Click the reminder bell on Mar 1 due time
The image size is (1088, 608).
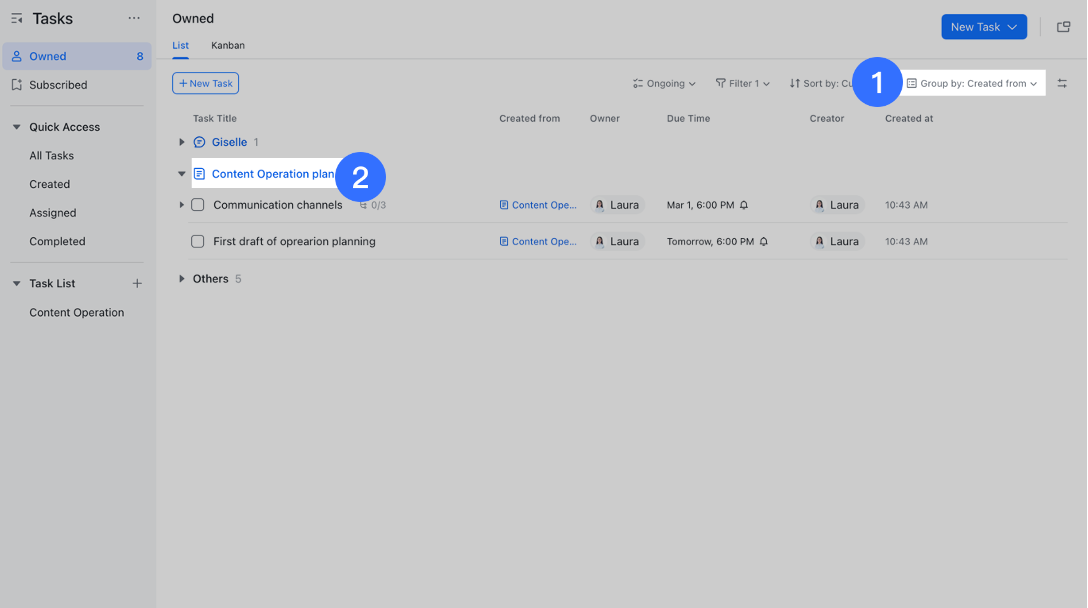pyautogui.click(x=744, y=205)
